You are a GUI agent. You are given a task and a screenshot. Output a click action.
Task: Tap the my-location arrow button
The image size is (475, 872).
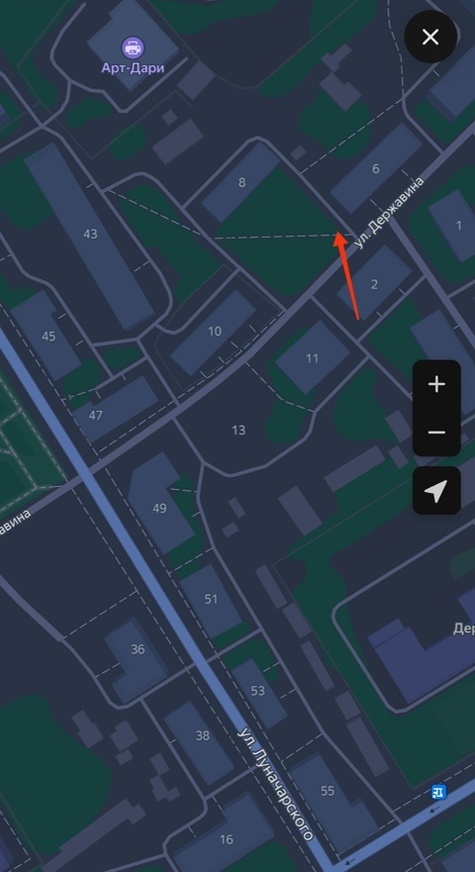(437, 490)
